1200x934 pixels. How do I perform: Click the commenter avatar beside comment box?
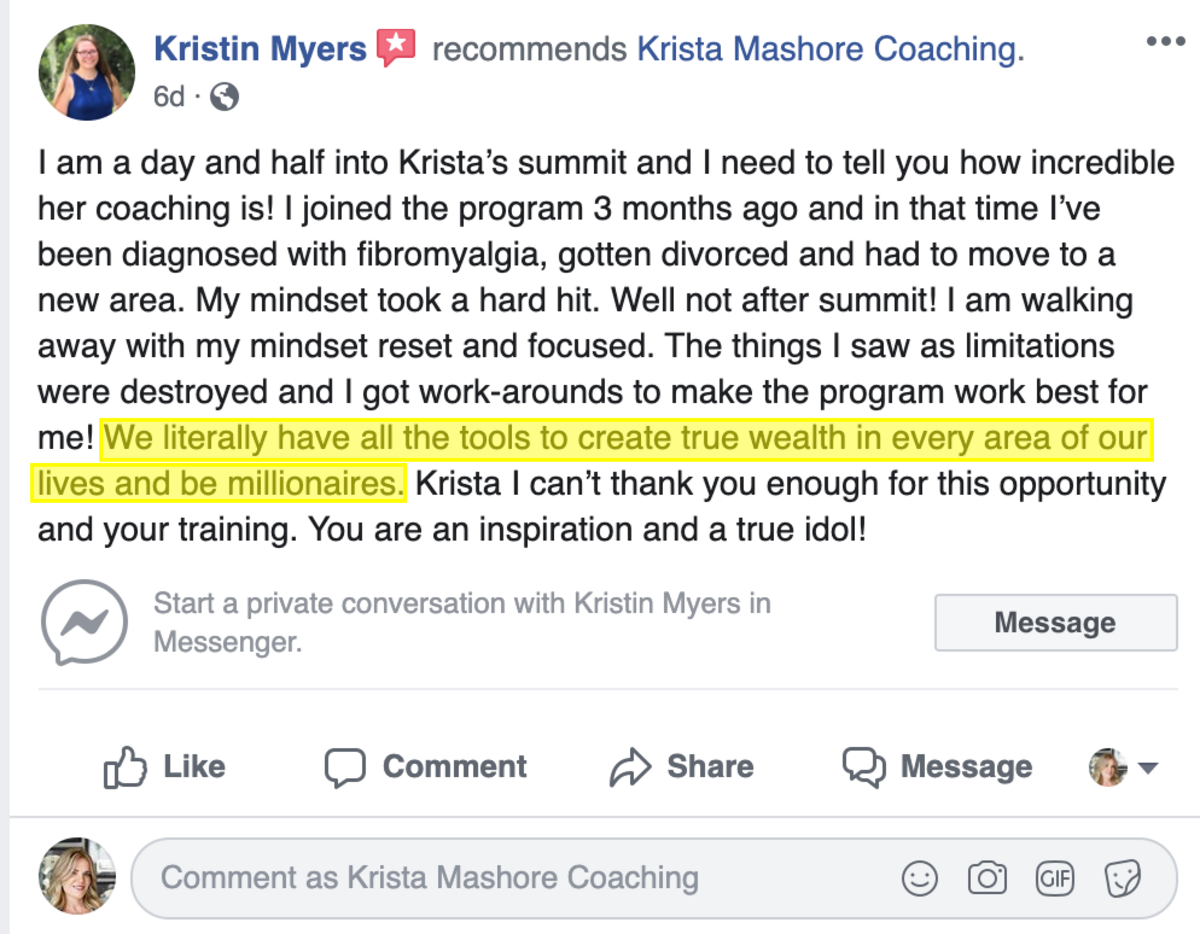[x=77, y=876]
